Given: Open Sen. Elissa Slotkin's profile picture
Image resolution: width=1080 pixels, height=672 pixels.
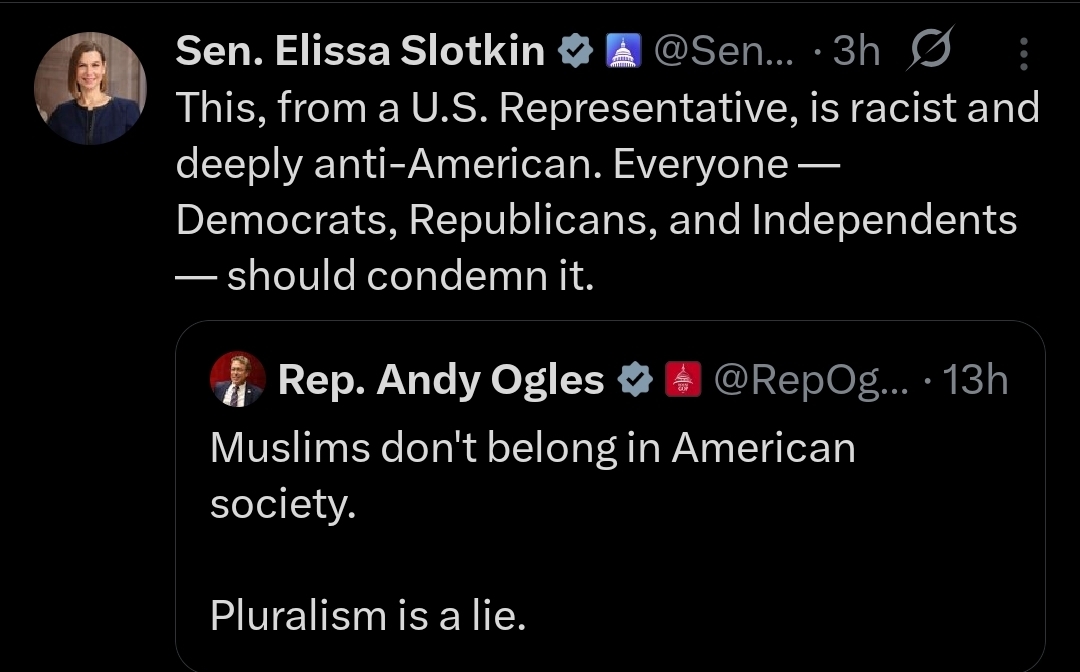Looking at the screenshot, I should tap(90, 88).
